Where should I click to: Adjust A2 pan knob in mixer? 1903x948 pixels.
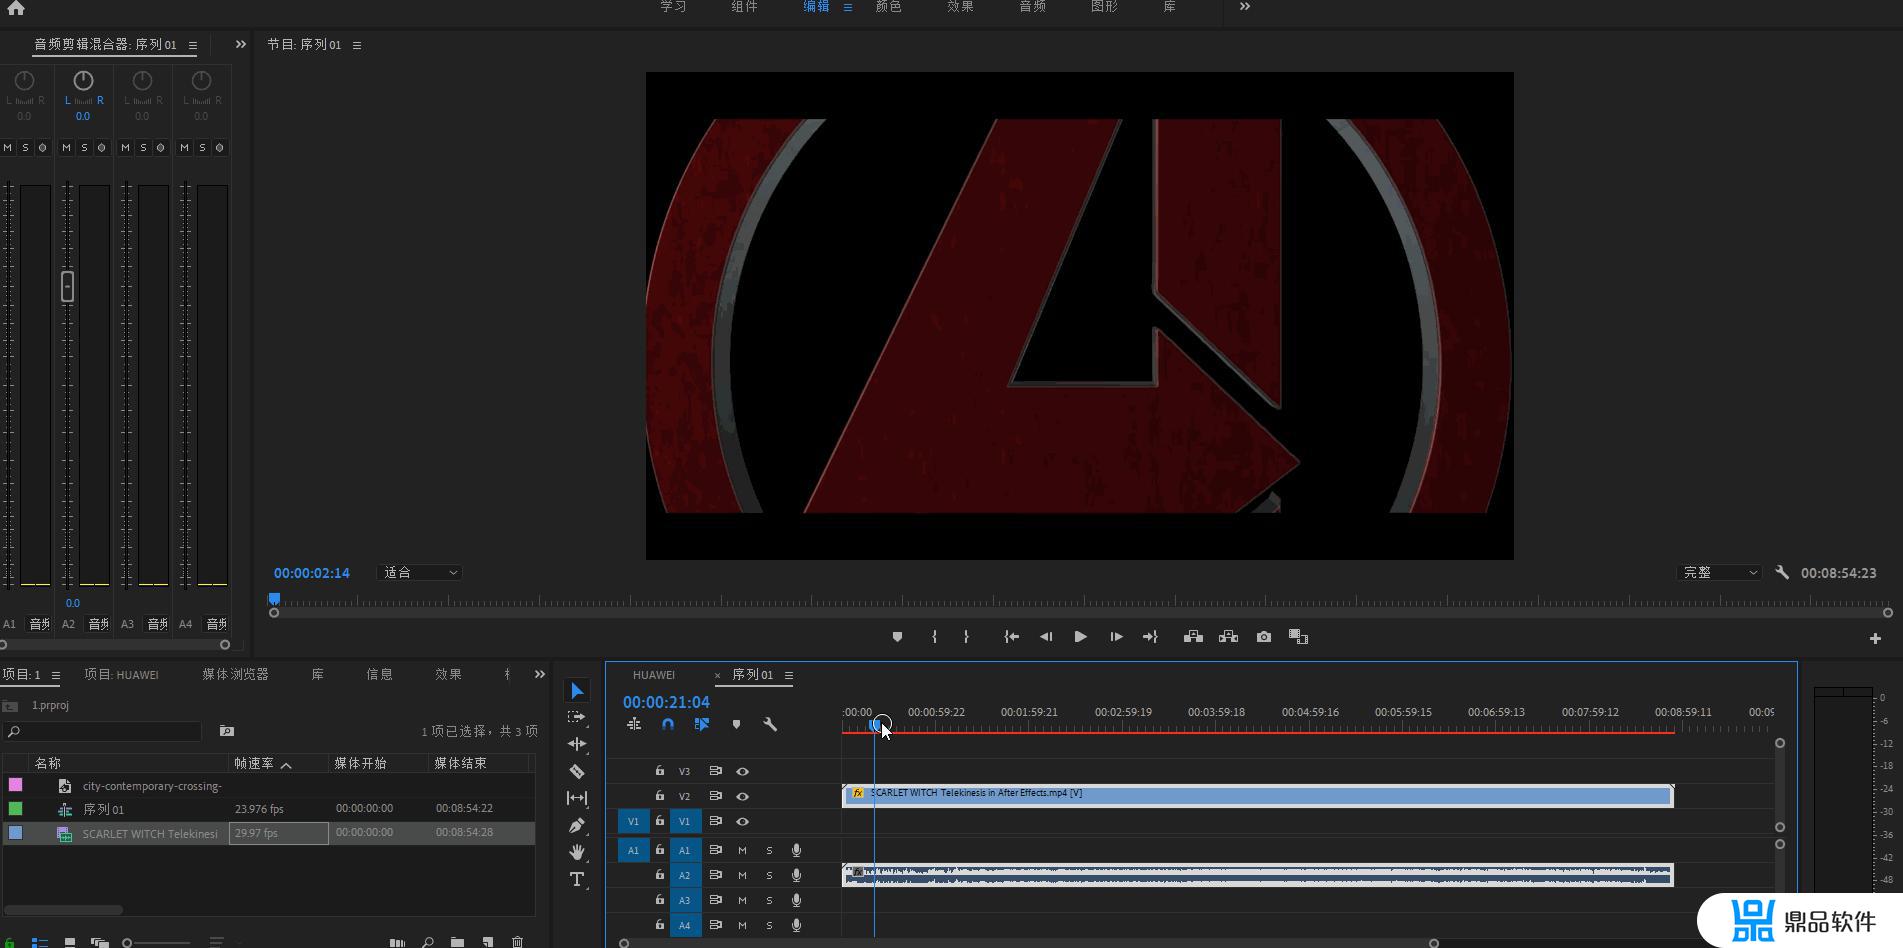coord(83,80)
